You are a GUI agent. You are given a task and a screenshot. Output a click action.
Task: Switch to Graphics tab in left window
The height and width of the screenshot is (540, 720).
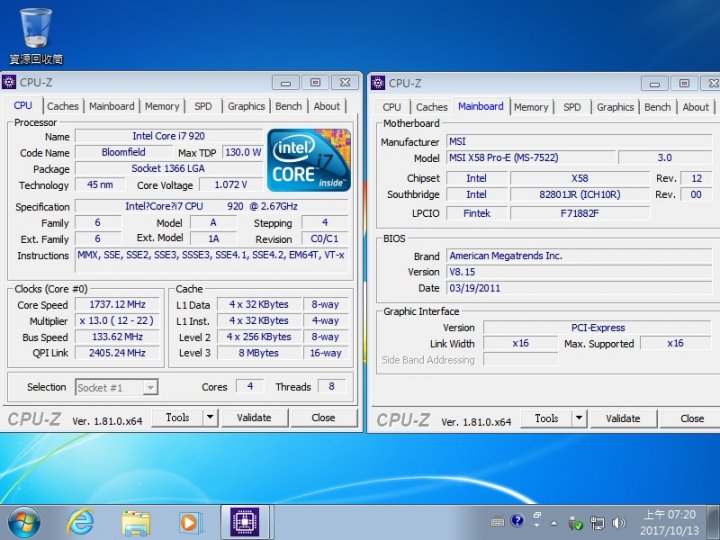point(247,107)
